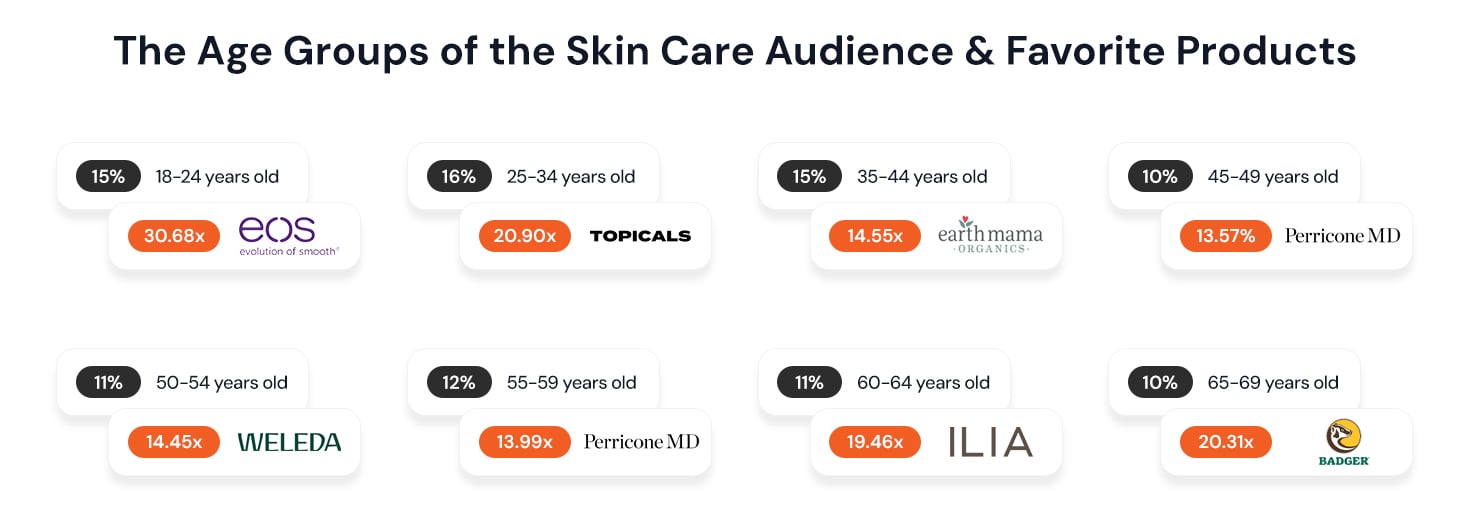Click the Earth Mama Organics logo
The width and height of the screenshot is (1471, 516).
(990, 236)
